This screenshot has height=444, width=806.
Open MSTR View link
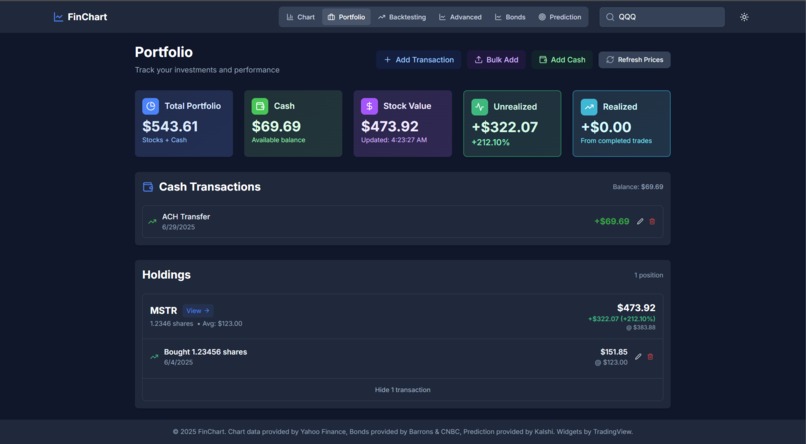[198, 311]
